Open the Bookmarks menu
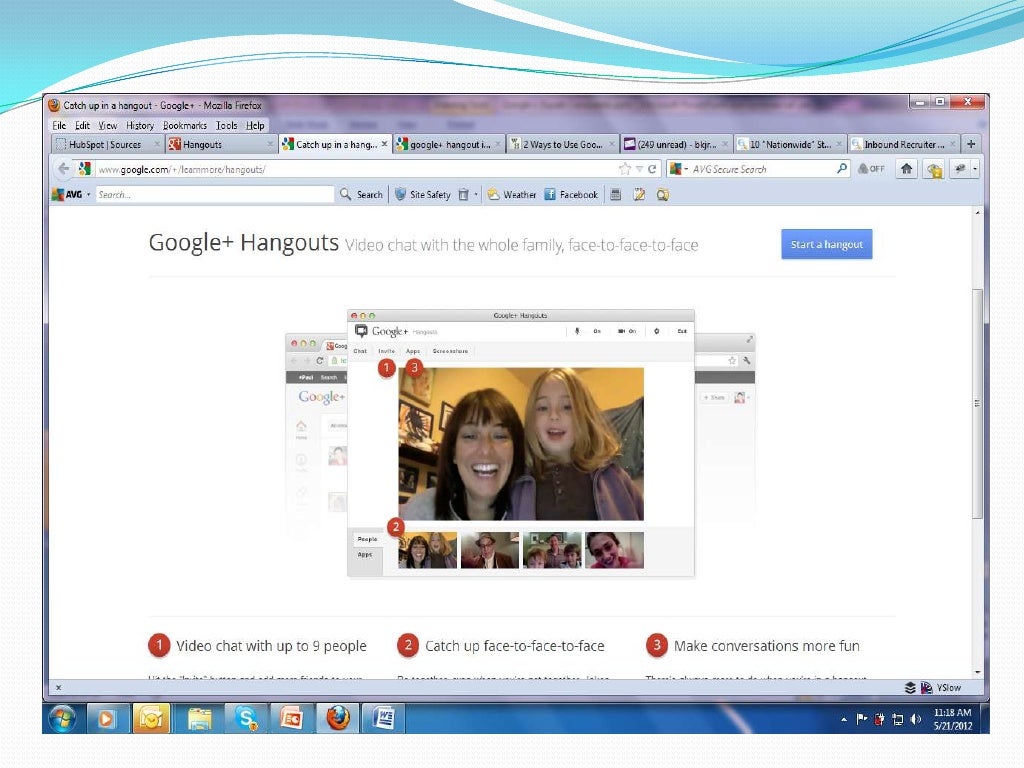The height and width of the screenshot is (768, 1024). pyautogui.click(x=185, y=125)
